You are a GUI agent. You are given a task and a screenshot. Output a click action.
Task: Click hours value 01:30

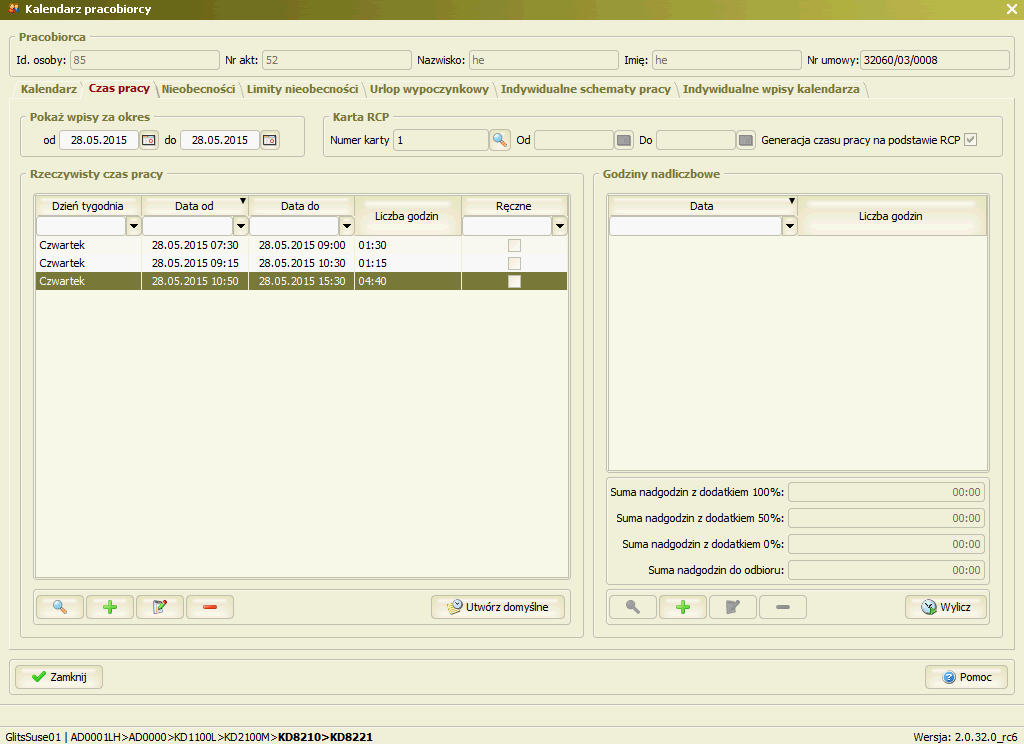point(372,246)
